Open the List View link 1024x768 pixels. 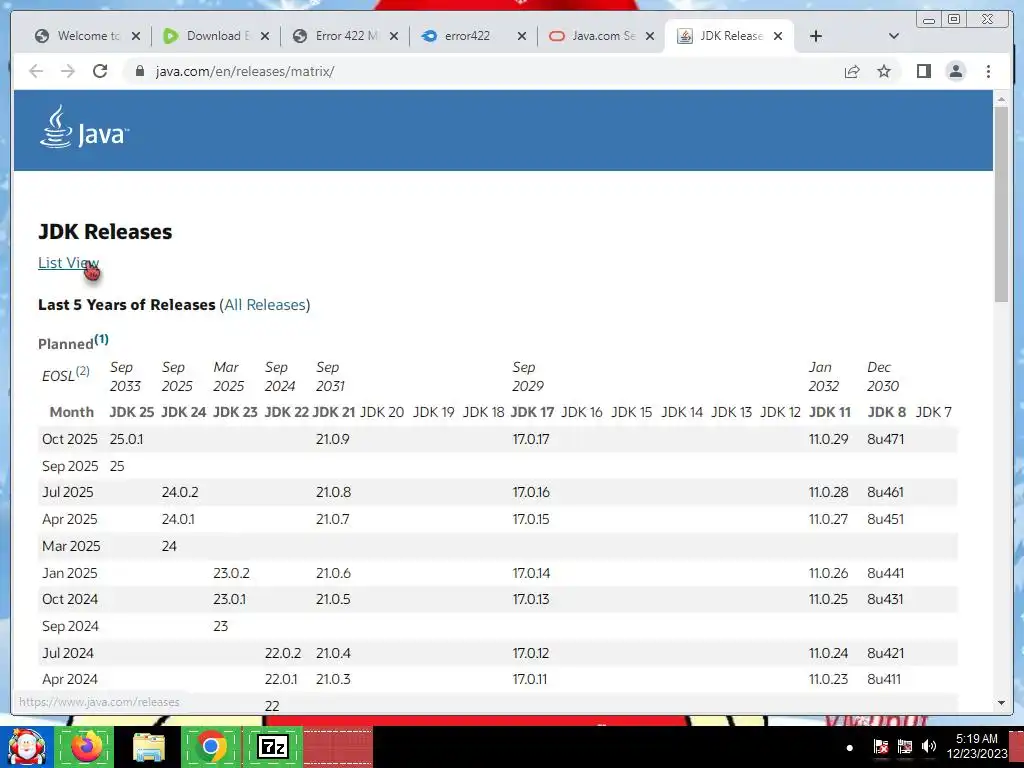[x=69, y=263]
